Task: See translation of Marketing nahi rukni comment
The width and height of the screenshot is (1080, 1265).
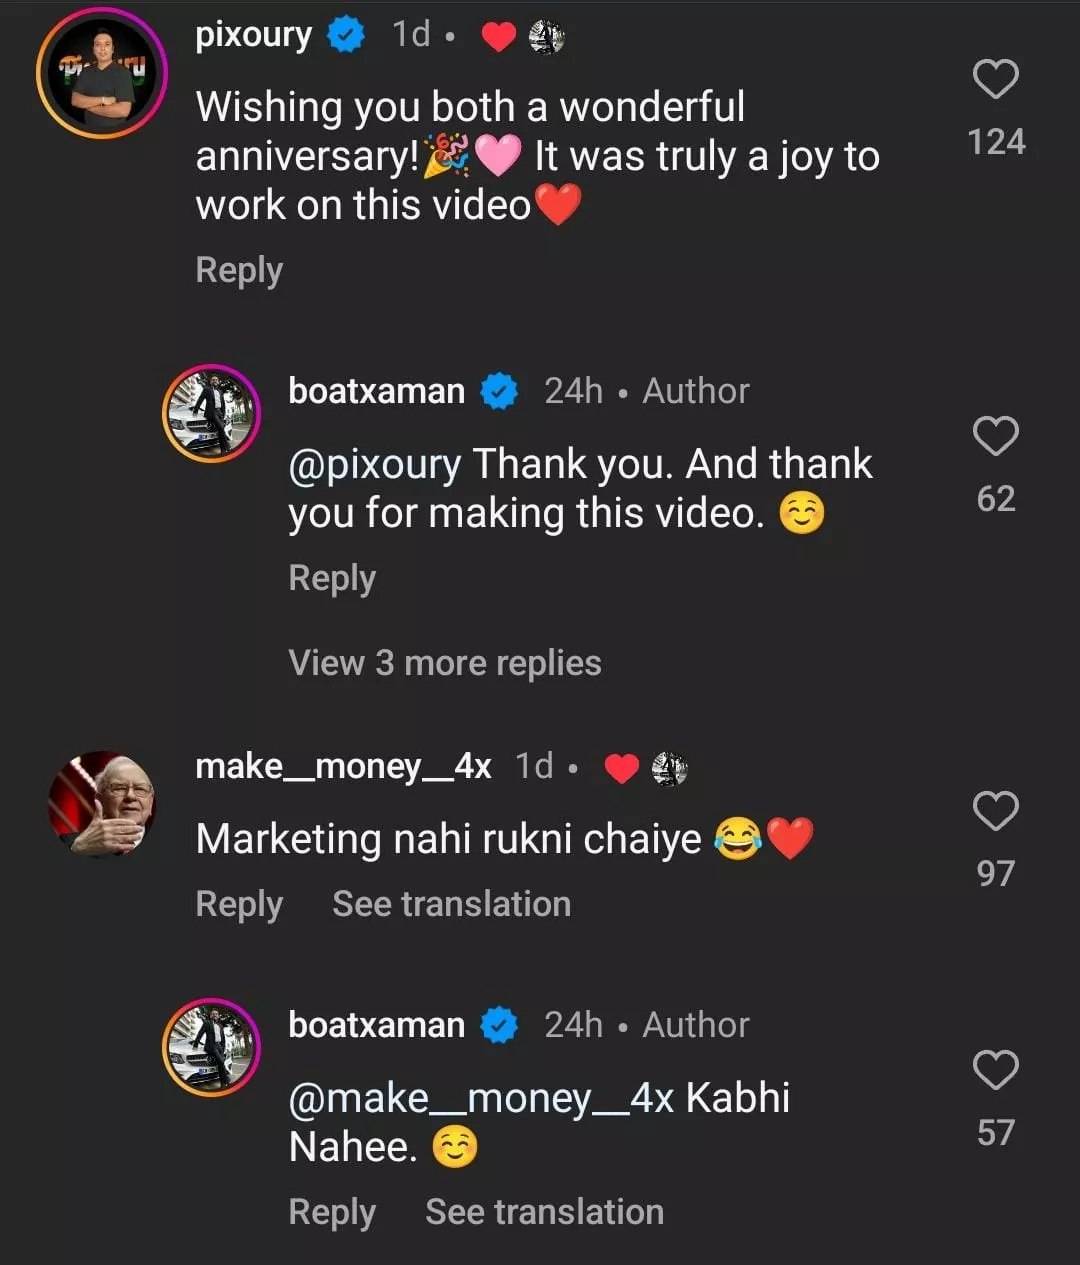Action: pyautogui.click(x=451, y=904)
